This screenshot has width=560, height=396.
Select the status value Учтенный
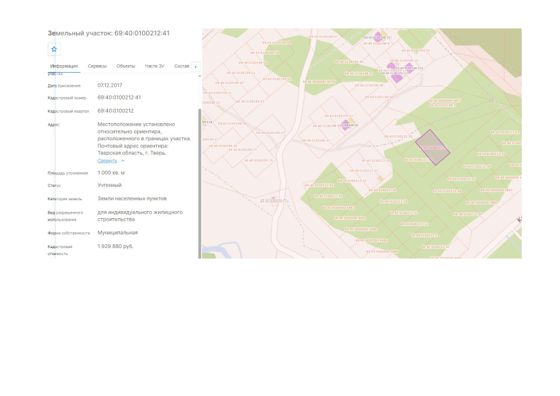pos(109,185)
